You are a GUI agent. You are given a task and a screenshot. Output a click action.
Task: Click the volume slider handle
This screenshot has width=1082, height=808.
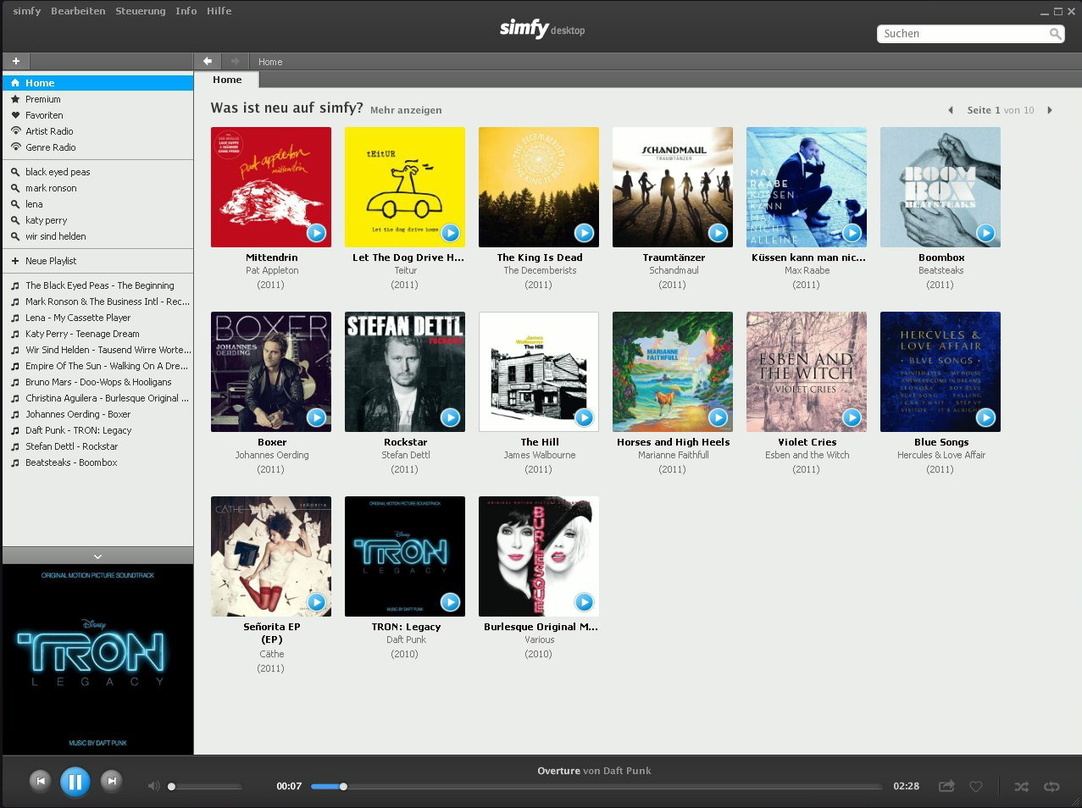[x=172, y=787]
